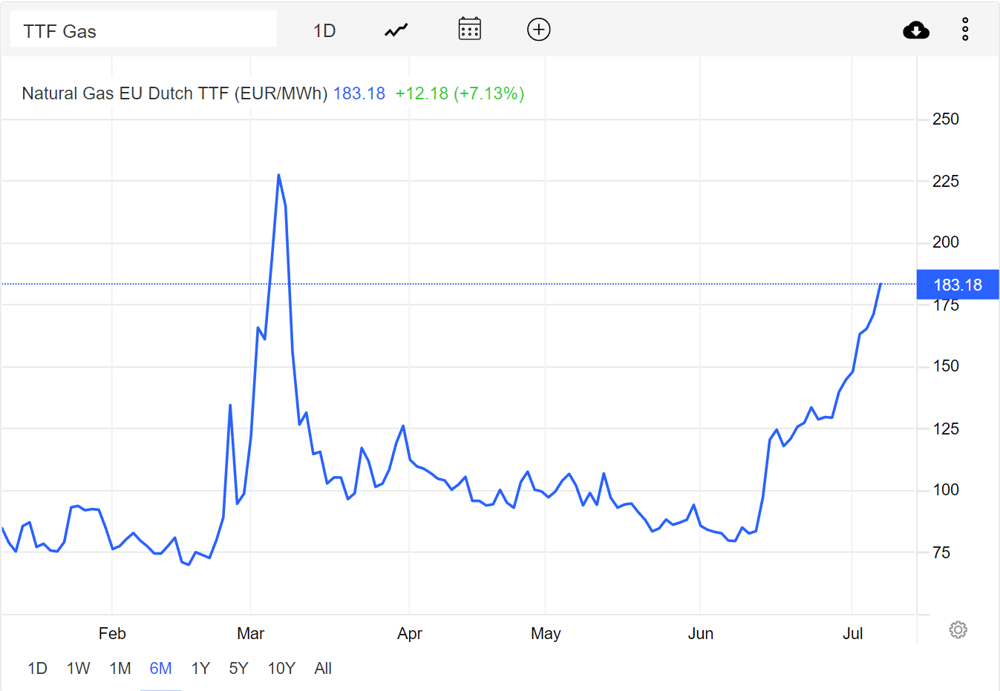
Task: Click the 250 price axis label
Action: pyautogui.click(x=945, y=119)
